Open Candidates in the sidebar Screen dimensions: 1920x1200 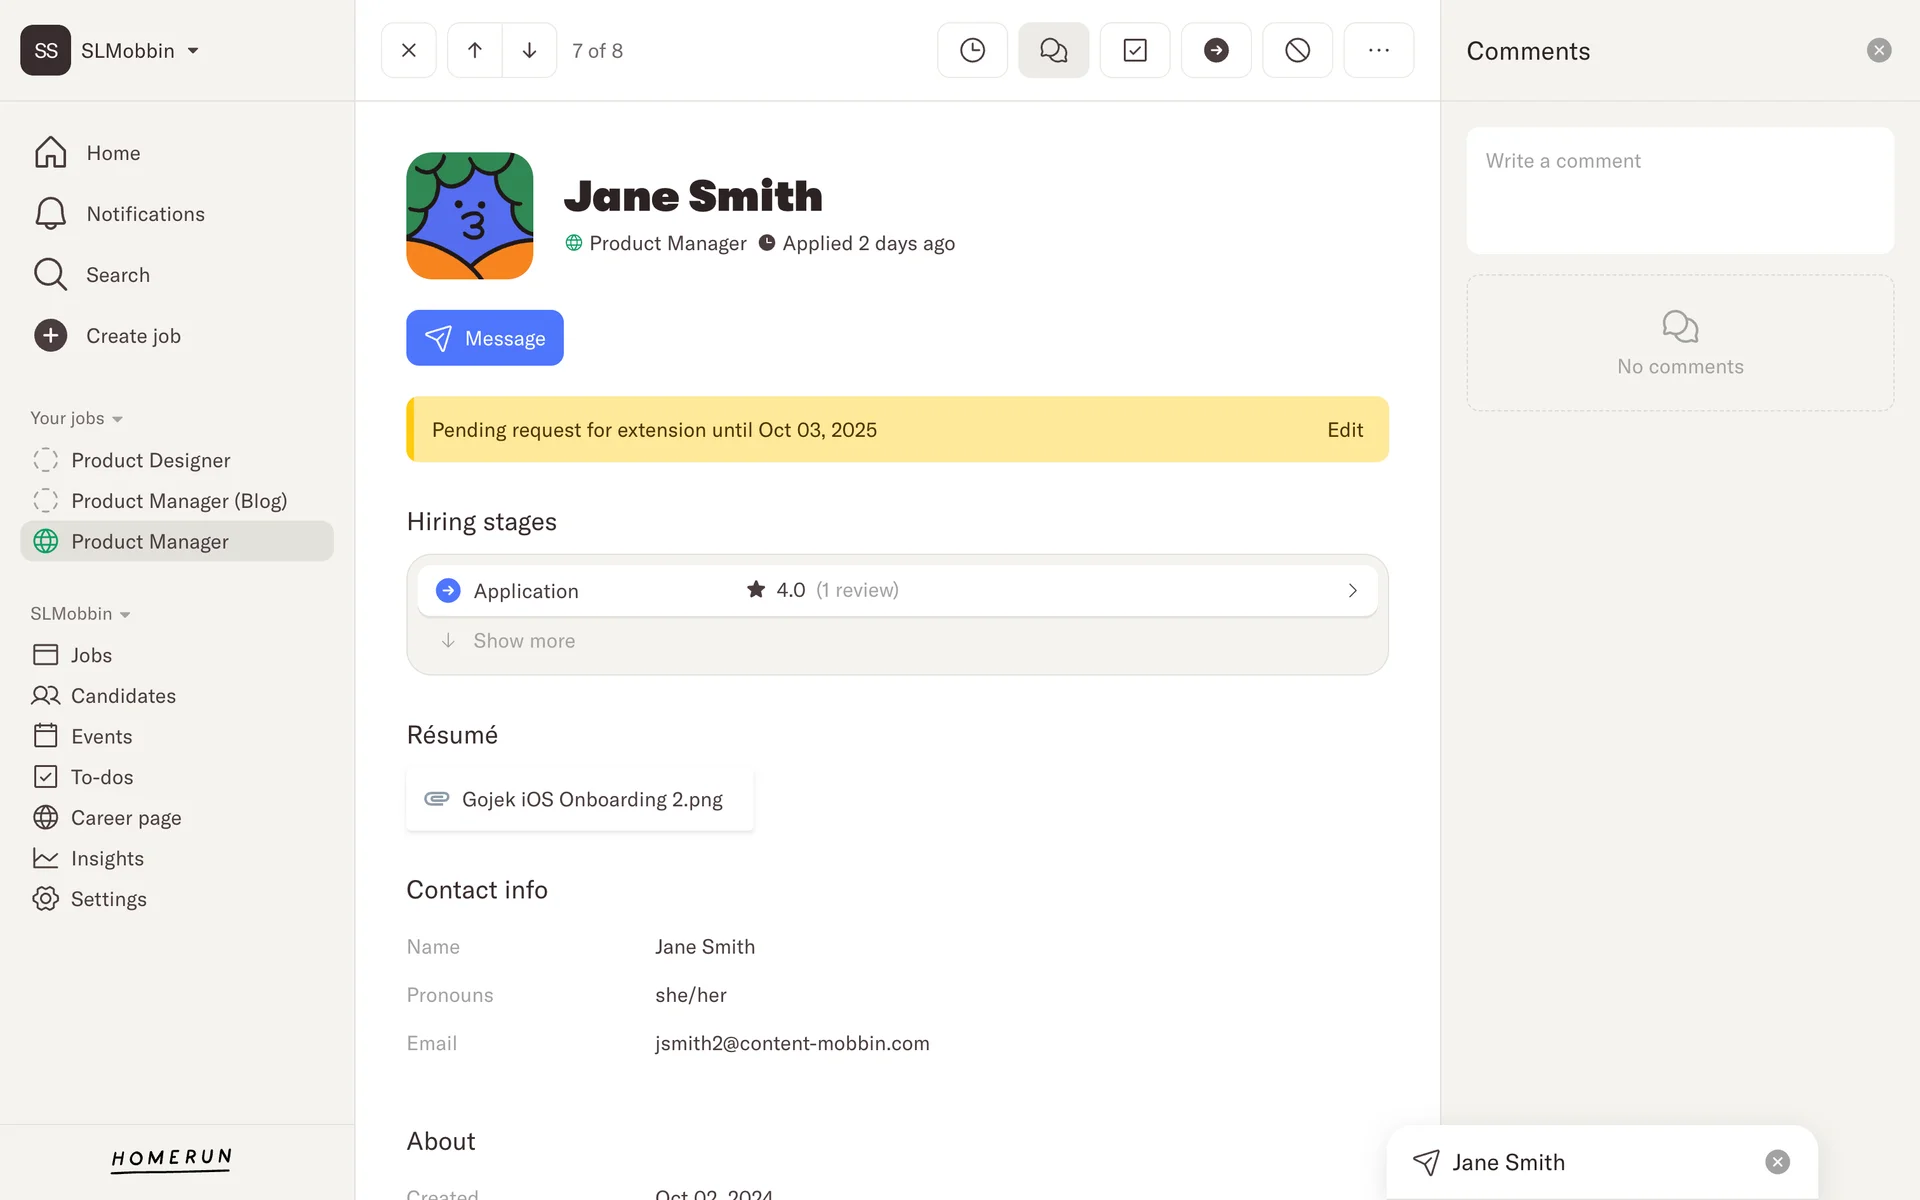click(x=123, y=696)
